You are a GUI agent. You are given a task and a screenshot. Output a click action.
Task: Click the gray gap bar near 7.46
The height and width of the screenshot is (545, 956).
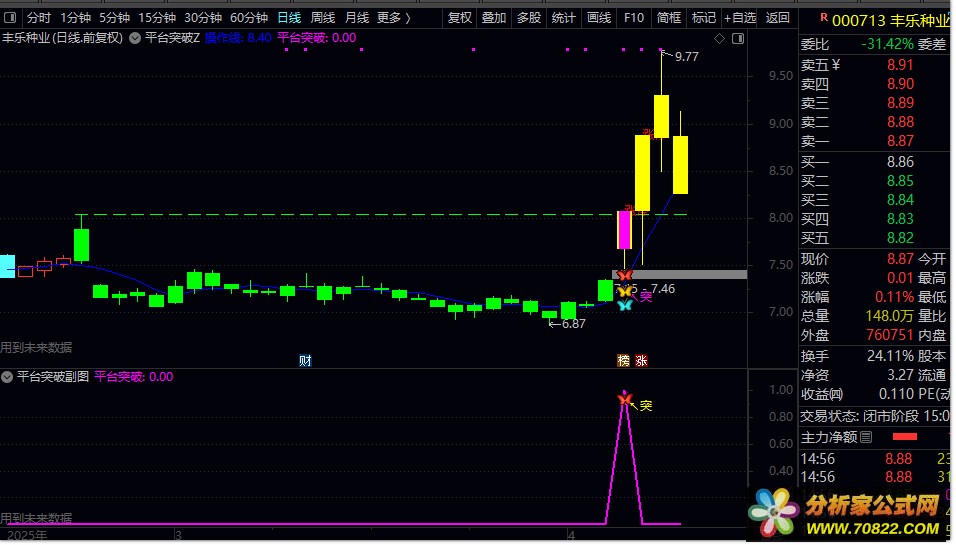point(679,275)
